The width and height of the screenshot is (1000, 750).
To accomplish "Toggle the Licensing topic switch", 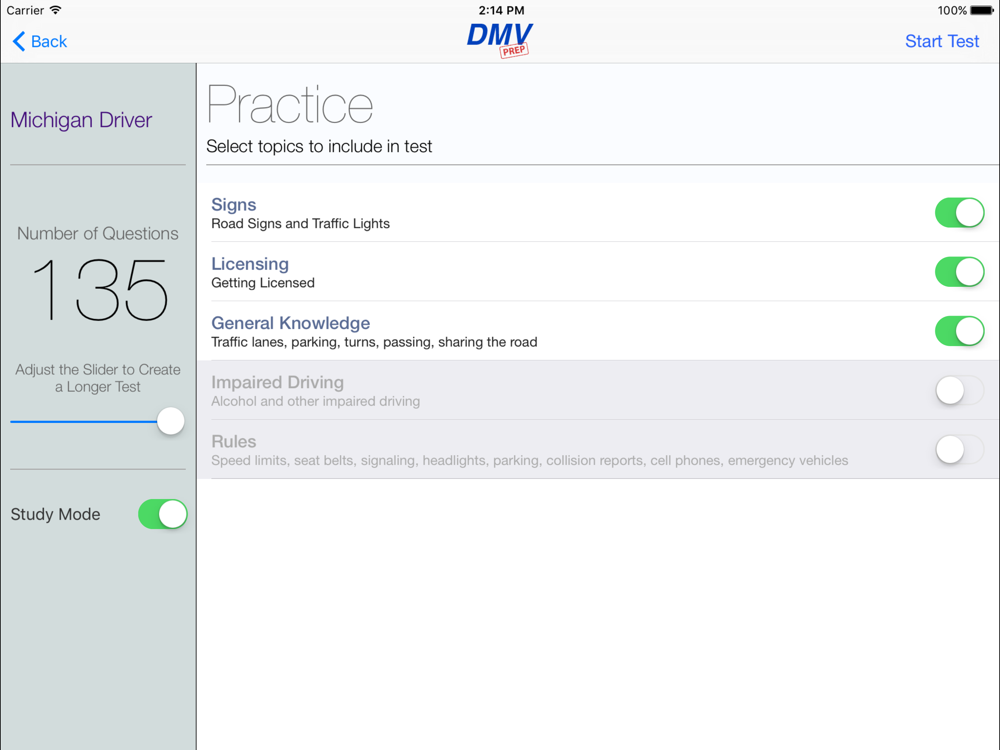I will pyautogui.click(x=959, y=272).
